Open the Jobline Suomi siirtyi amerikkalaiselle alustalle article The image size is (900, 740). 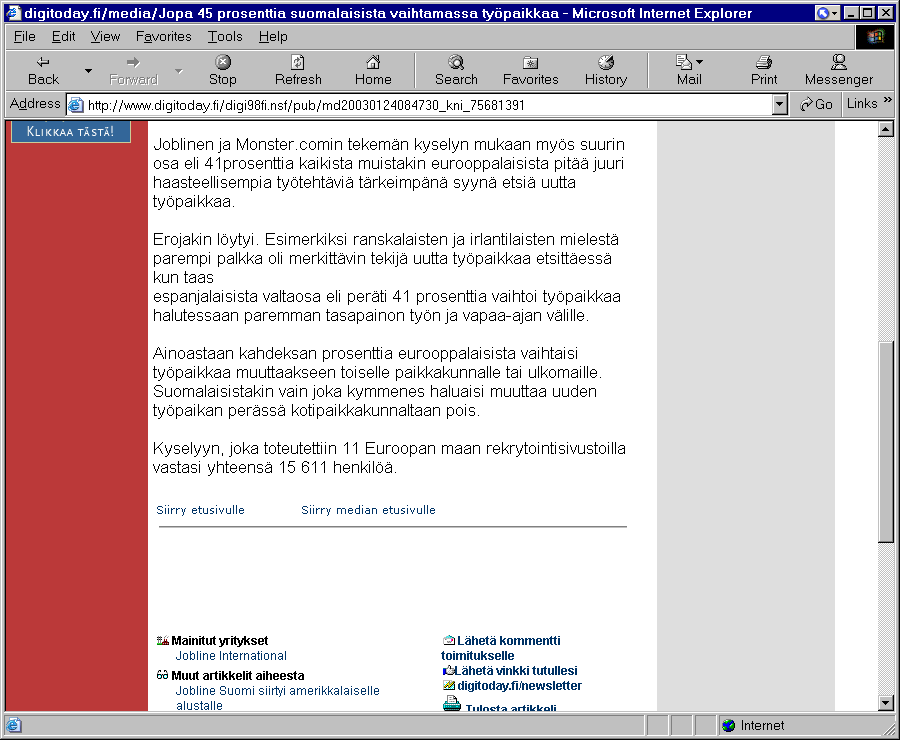point(277,698)
